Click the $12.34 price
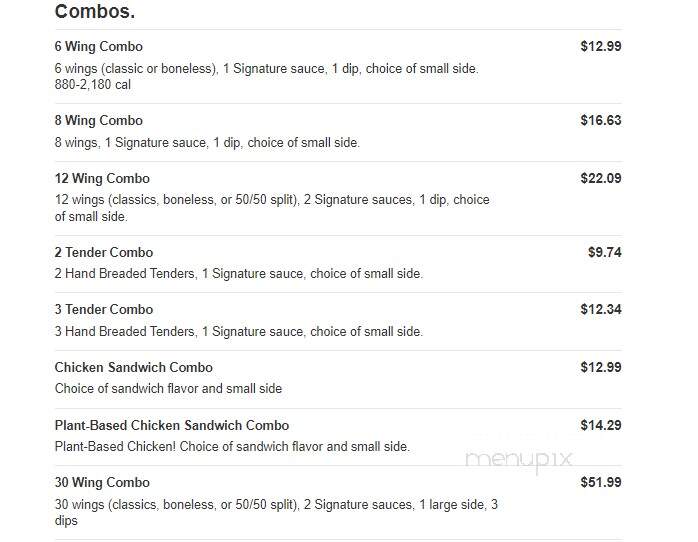The height and width of the screenshot is (542, 698). [601, 309]
